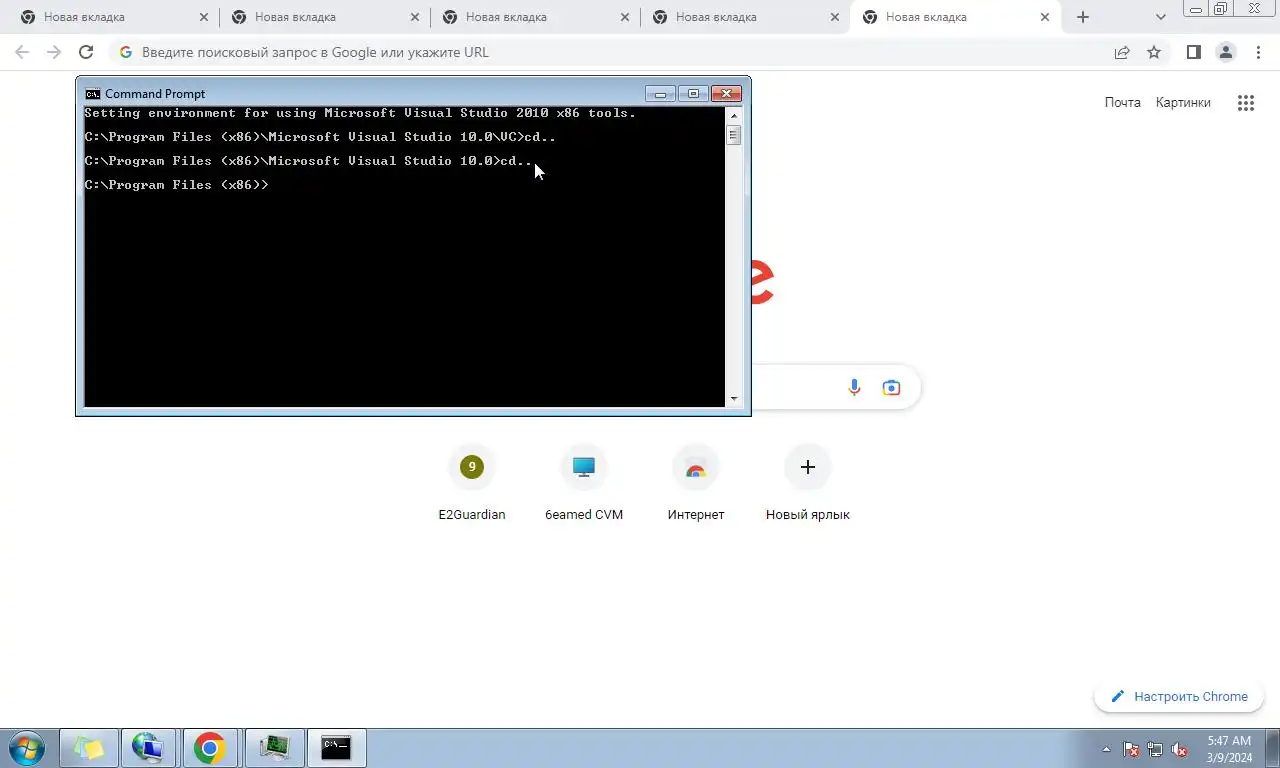Click Command Prompt scrollbar down arrow
This screenshot has width=1280, height=768.
coord(734,399)
